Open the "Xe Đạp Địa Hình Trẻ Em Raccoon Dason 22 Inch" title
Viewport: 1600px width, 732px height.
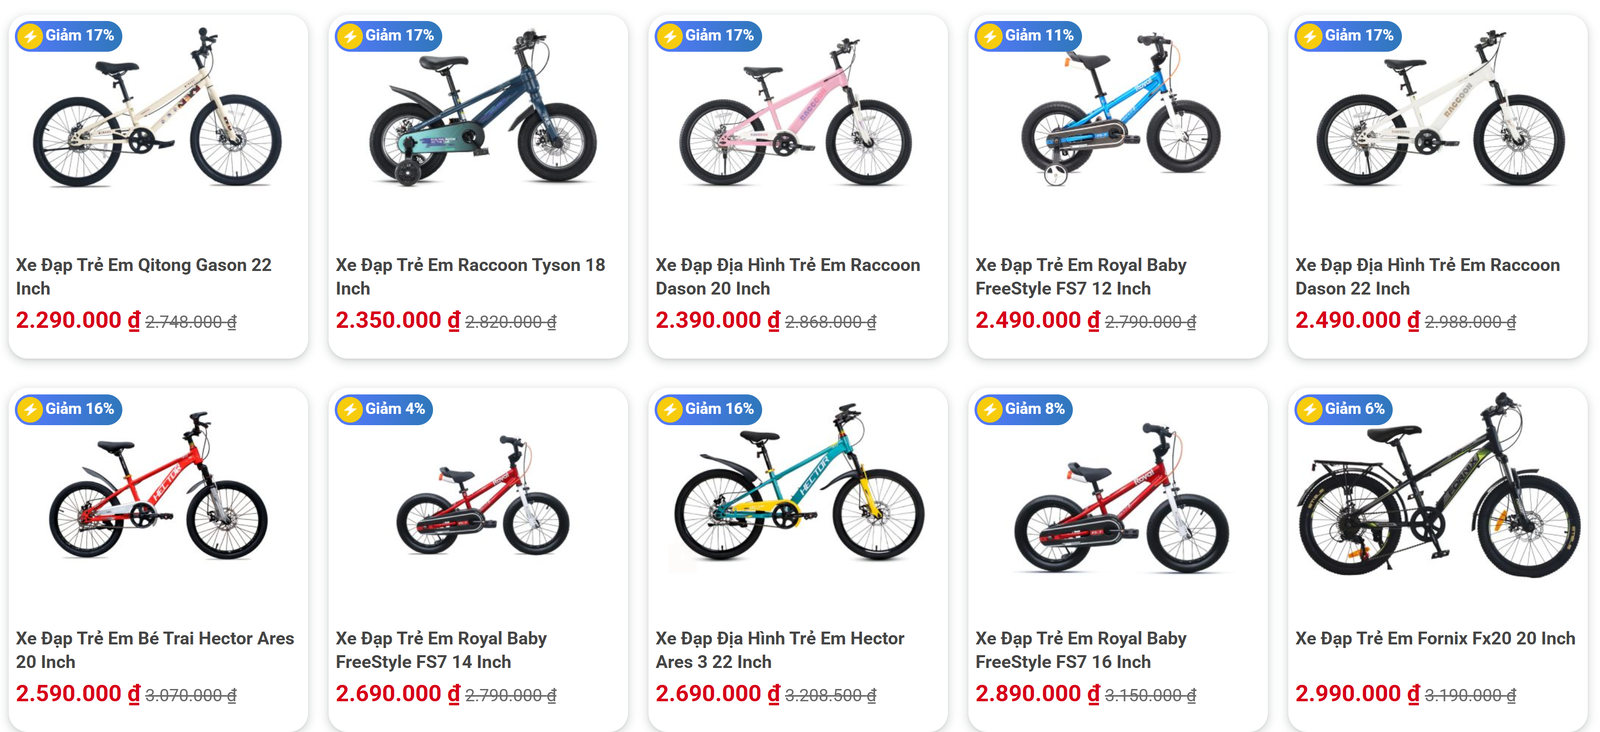click(x=1427, y=277)
